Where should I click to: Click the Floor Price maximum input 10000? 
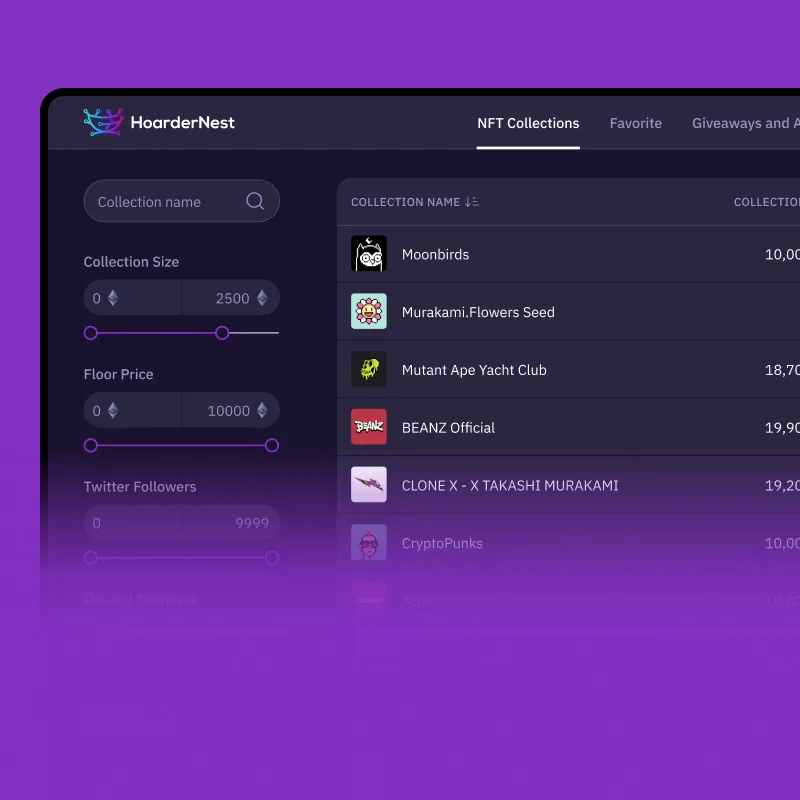[x=231, y=410]
